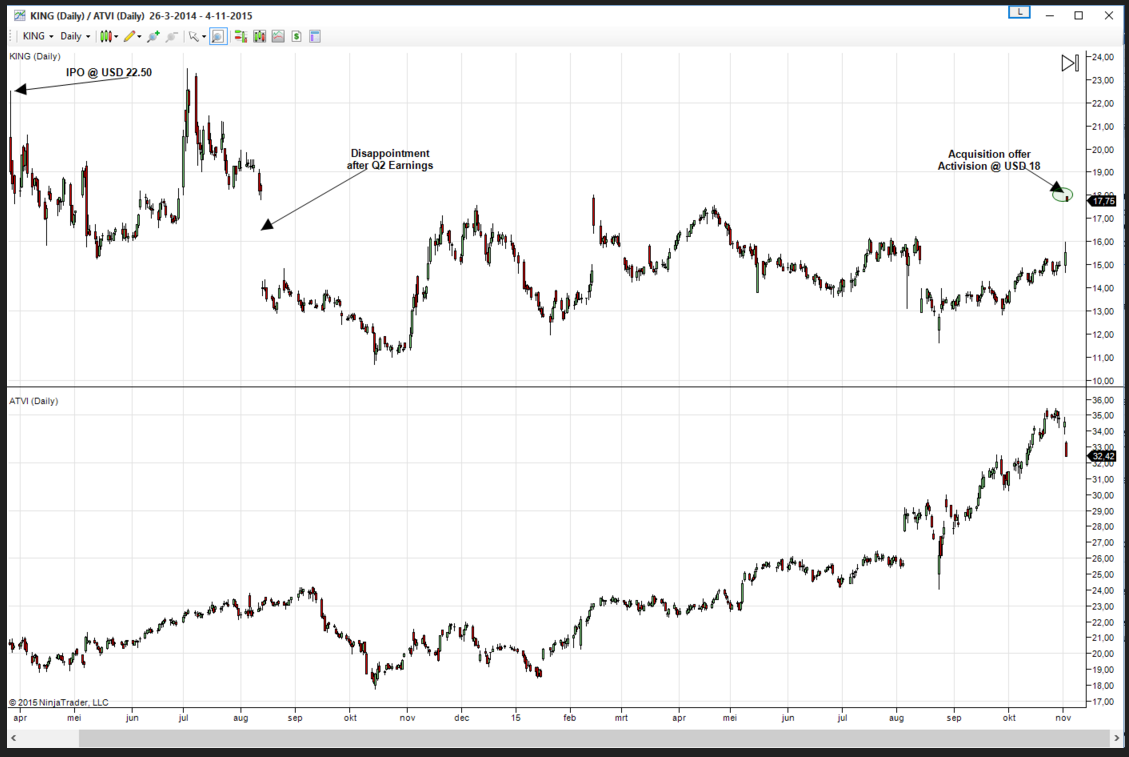Click the left arrow of horizontal scrollbar

click(x=15, y=738)
